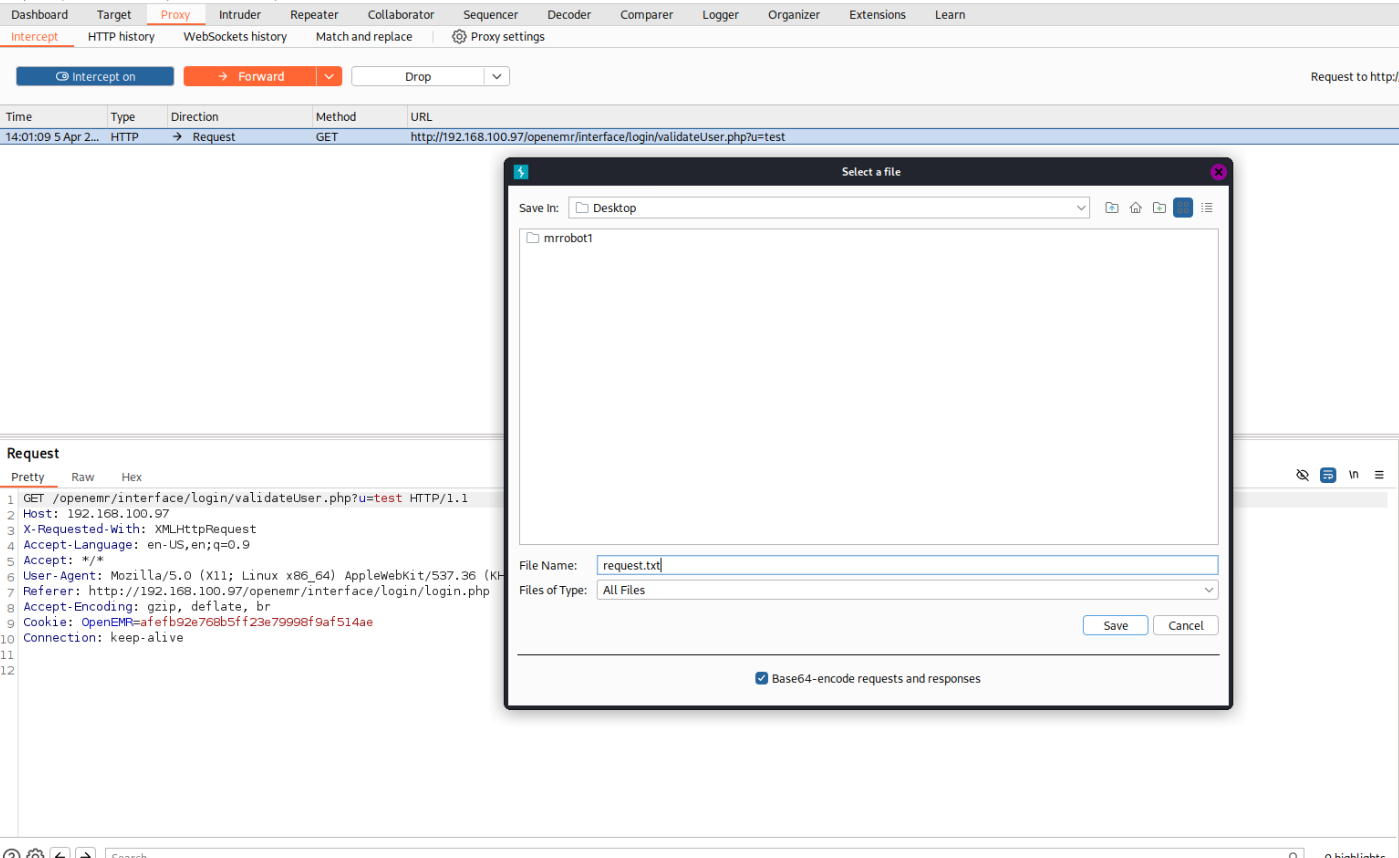Image resolution: width=1399 pixels, height=858 pixels.
Task: Open the Decoder tab
Action: pos(569,15)
